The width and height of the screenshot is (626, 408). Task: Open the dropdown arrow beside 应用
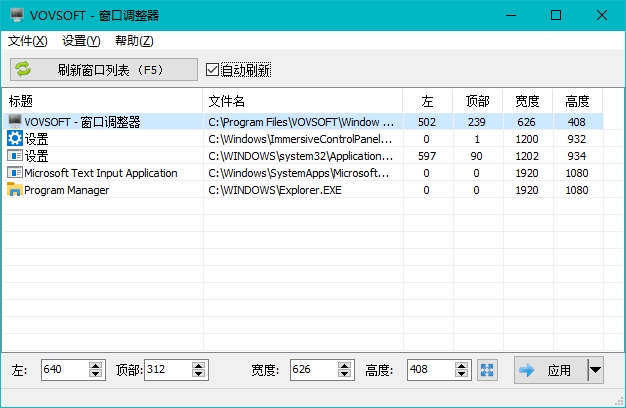[595, 370]
